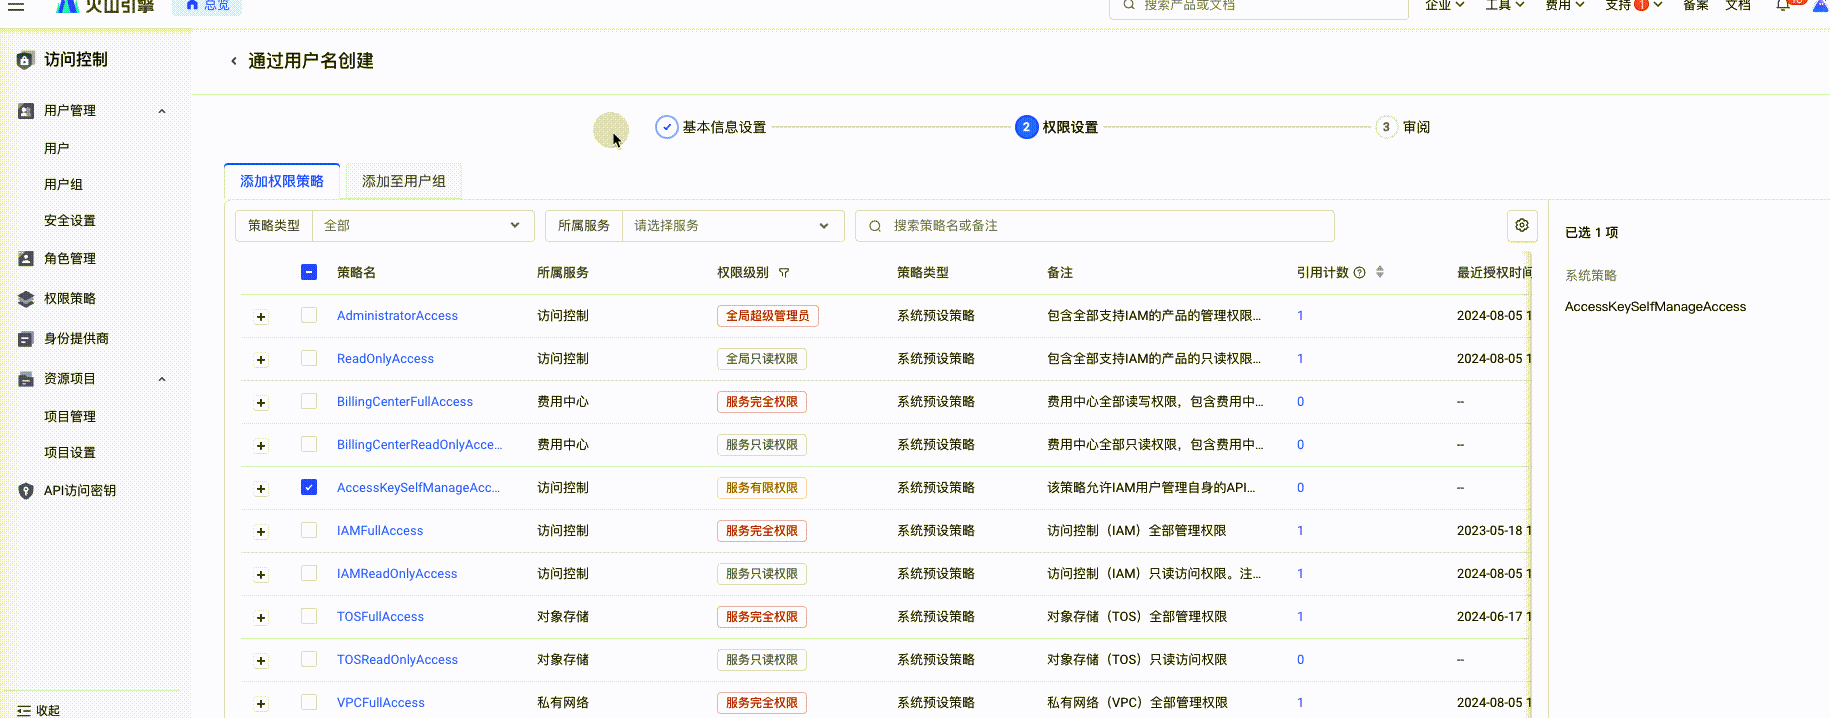Open the IAMReadOnlyAccess policy link
This screenshot has height=718, width=1830.
(397, 573)
